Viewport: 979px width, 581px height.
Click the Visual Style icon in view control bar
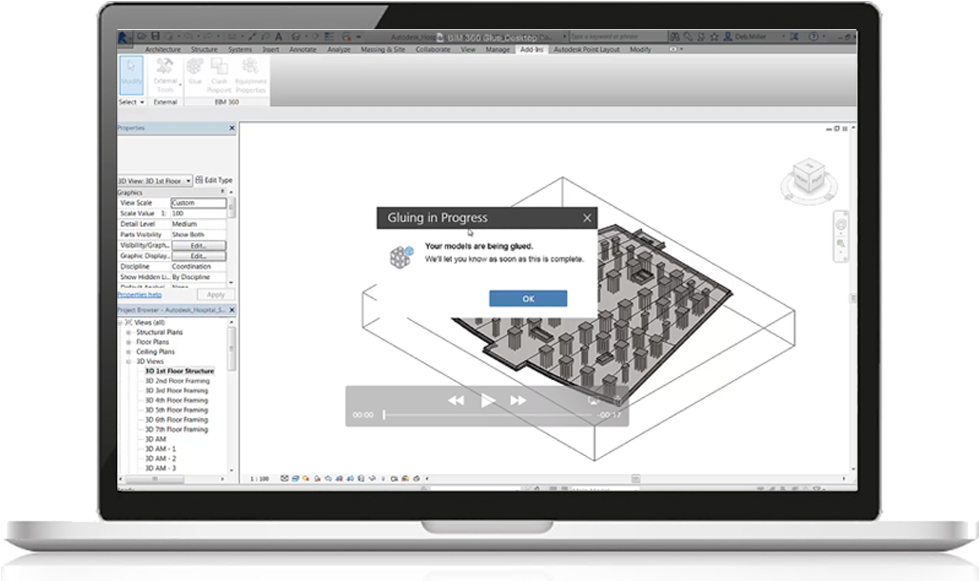click(x=295, y=479)
